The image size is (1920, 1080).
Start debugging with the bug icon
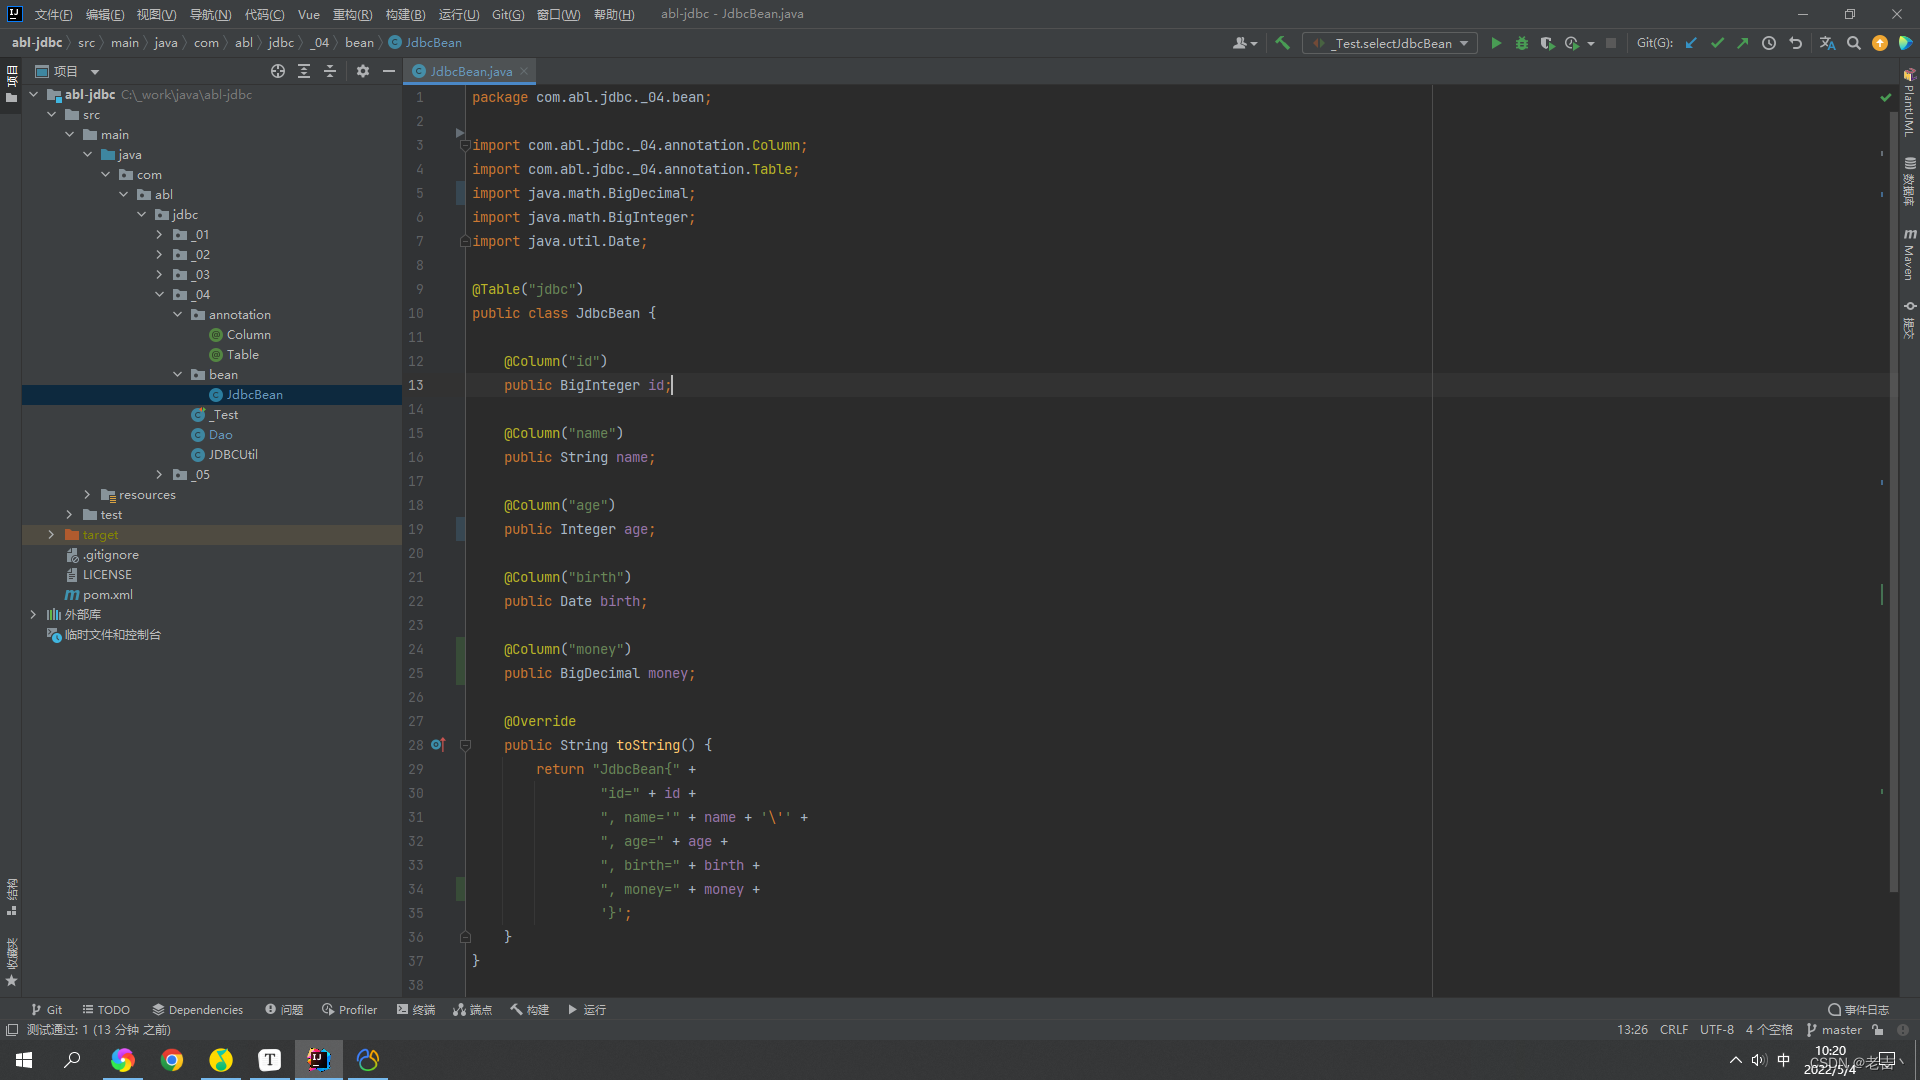[x=1521, y=43]
